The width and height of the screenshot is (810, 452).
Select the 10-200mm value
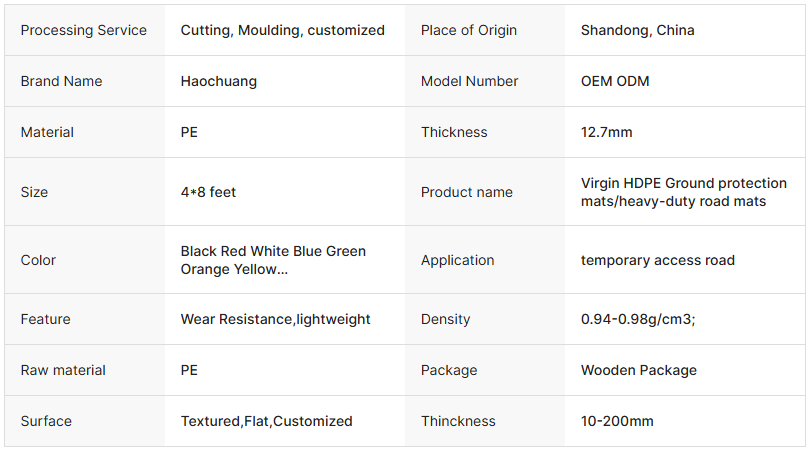tap(616, 421)
